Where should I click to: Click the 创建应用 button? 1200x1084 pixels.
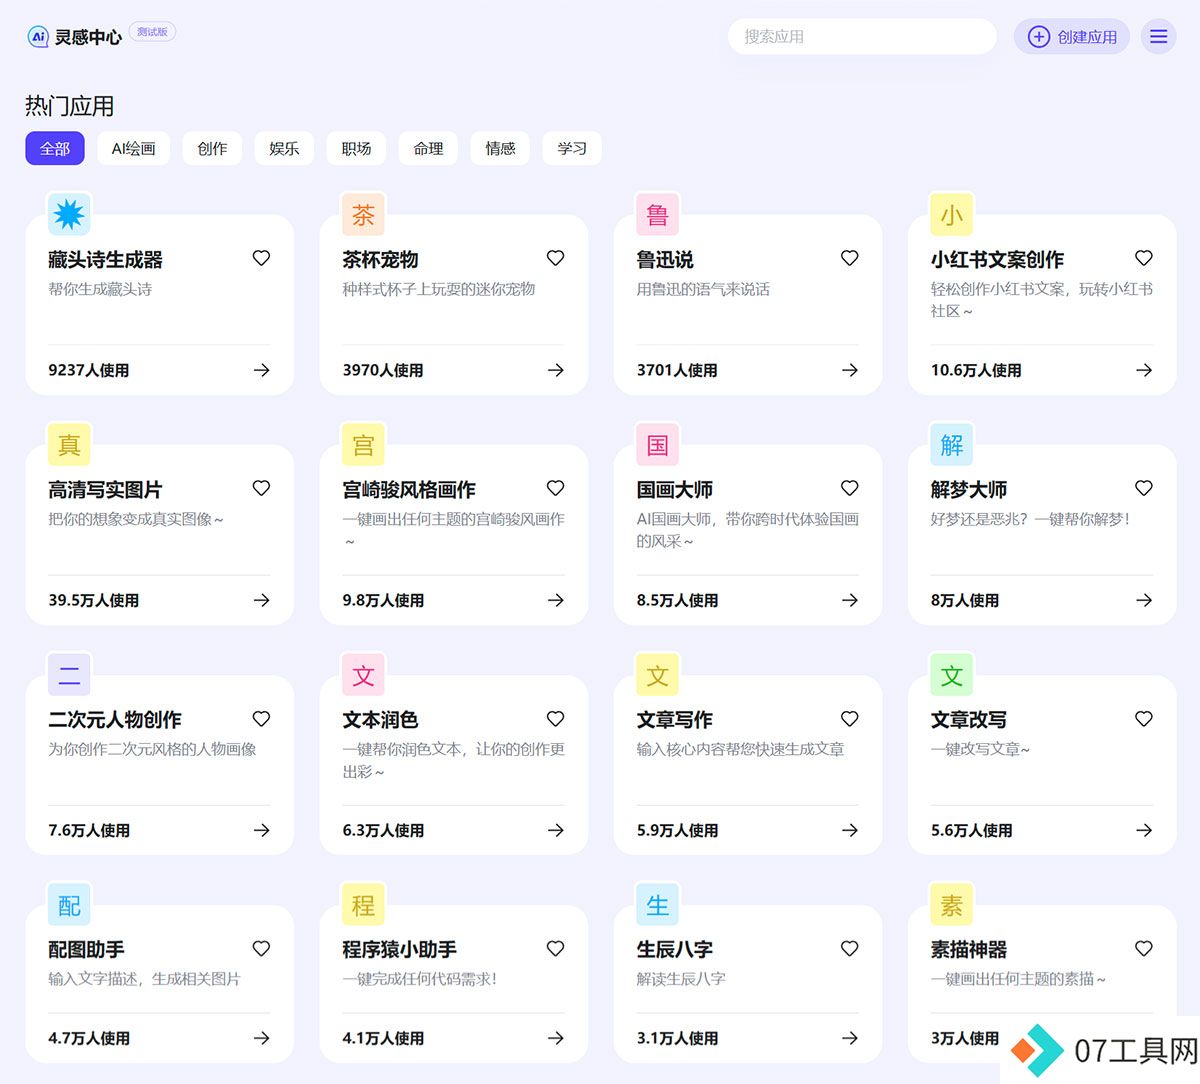point(1072,37)
